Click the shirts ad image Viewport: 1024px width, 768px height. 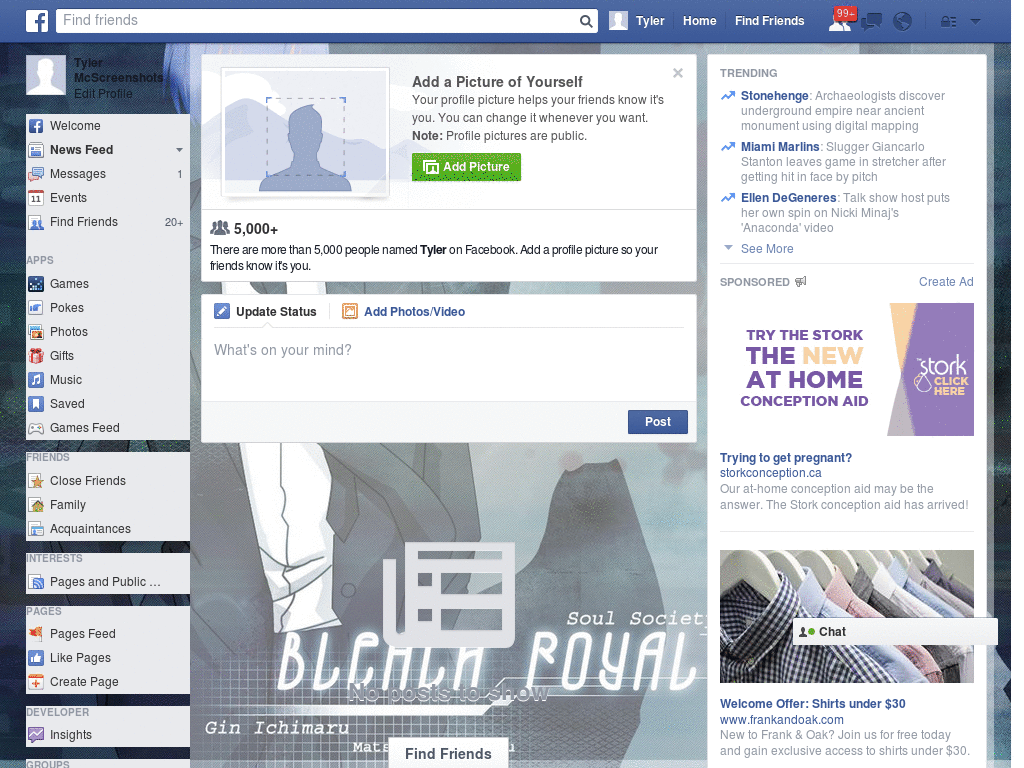[846, 616]
